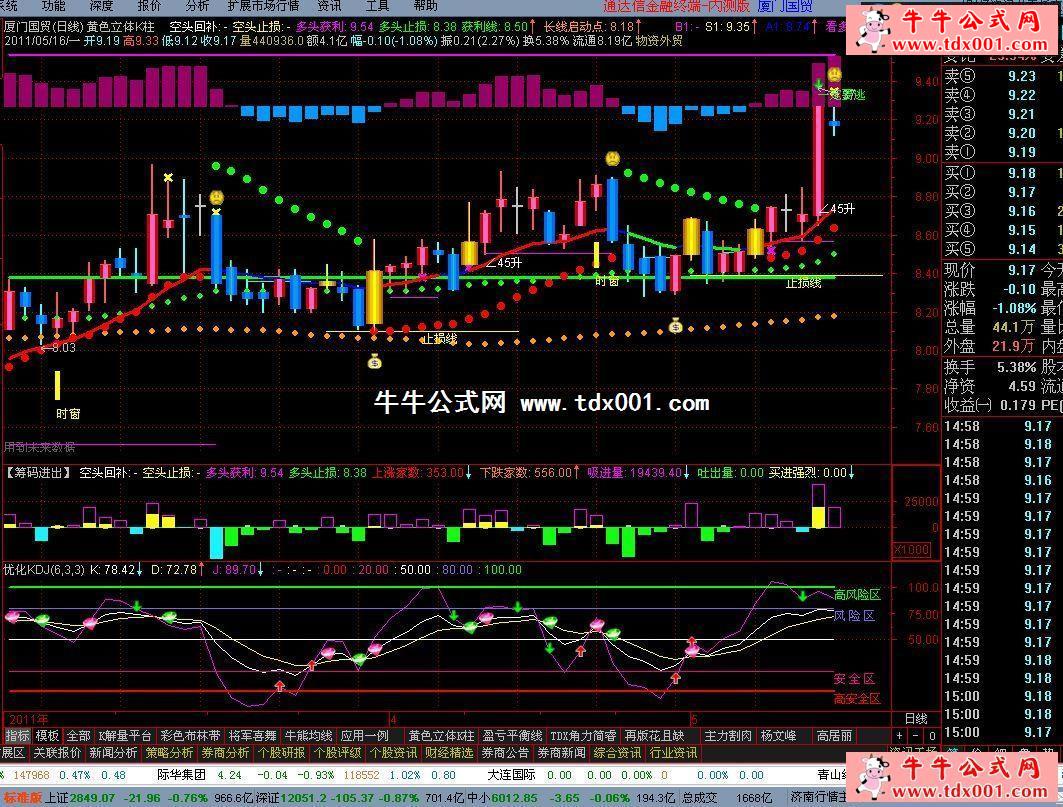This screenshot has height=807, width=1063.
Task: Switch to the 指标 tab
Action: click(16, 735)
